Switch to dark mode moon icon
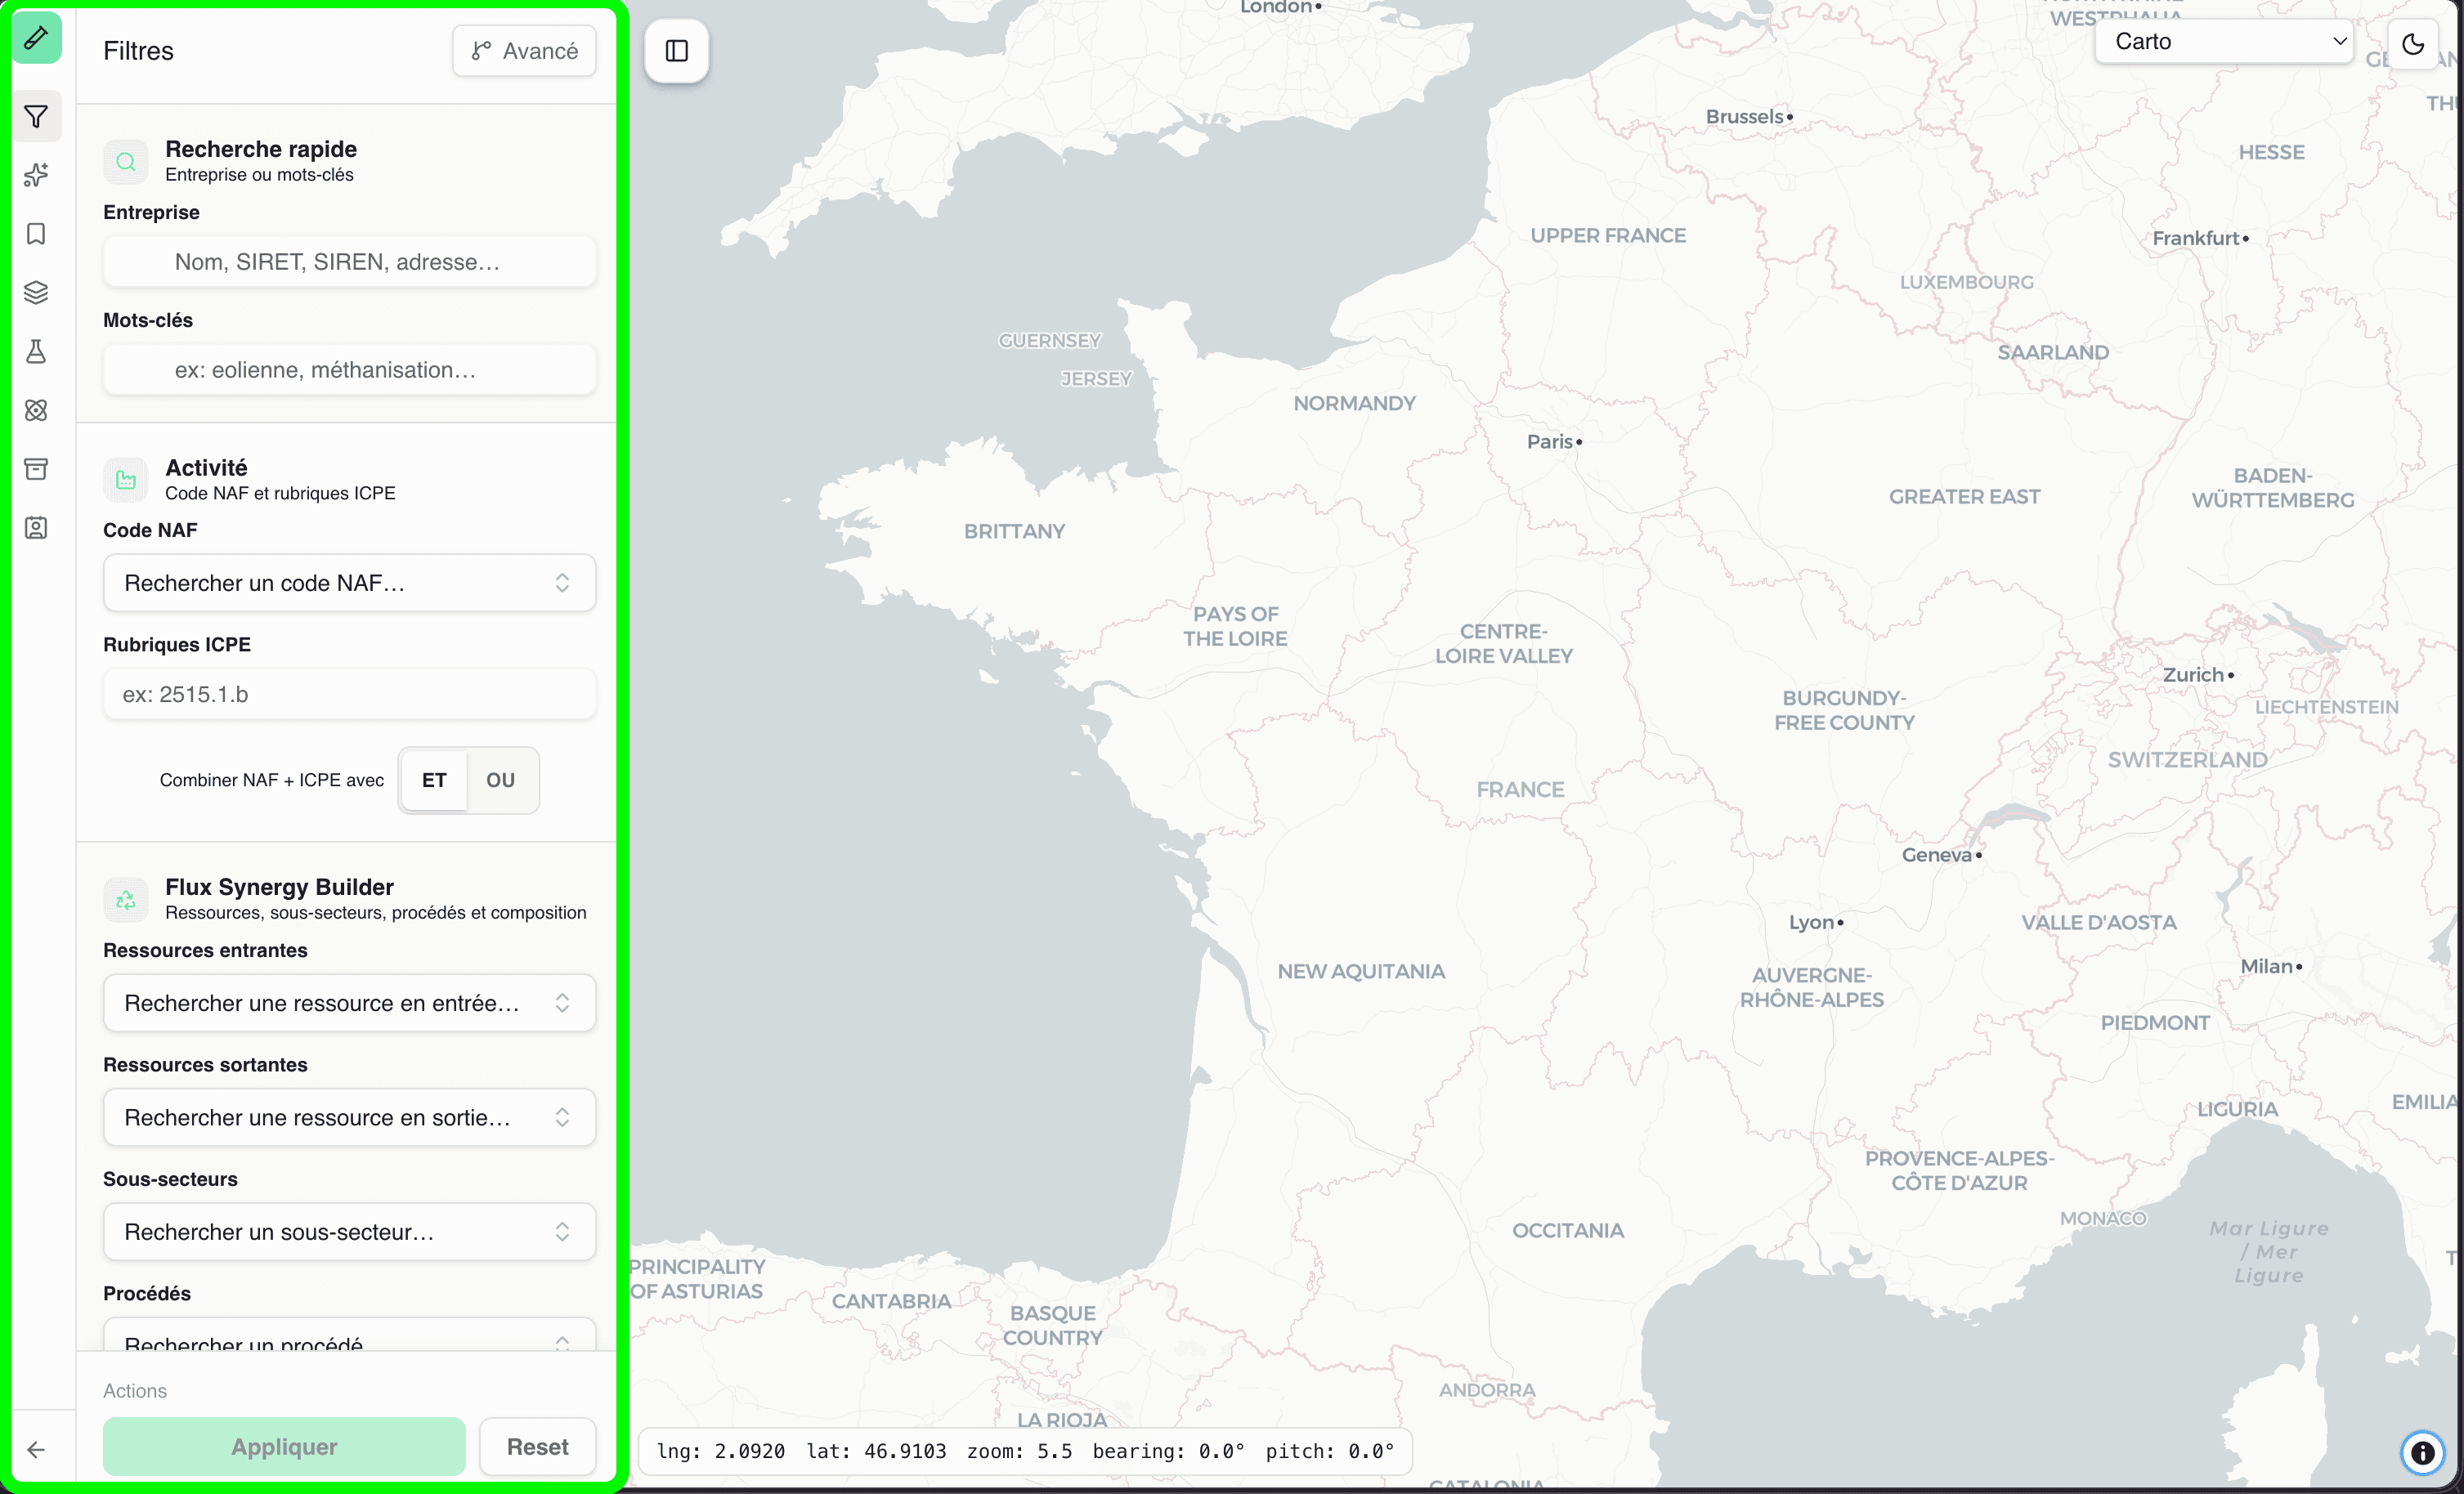The width and height of the screenshot is (2464, 1494). (2413, 44)
